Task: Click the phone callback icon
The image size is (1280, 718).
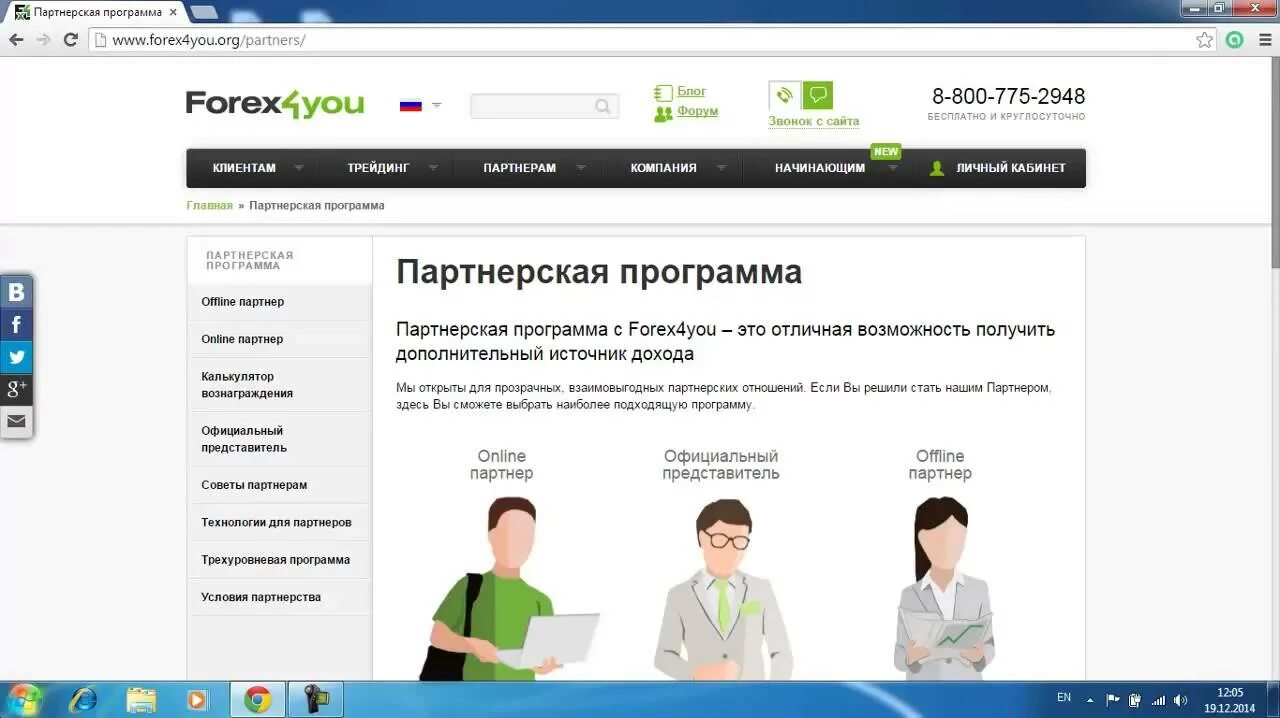Action: click(x=784, y=95)
